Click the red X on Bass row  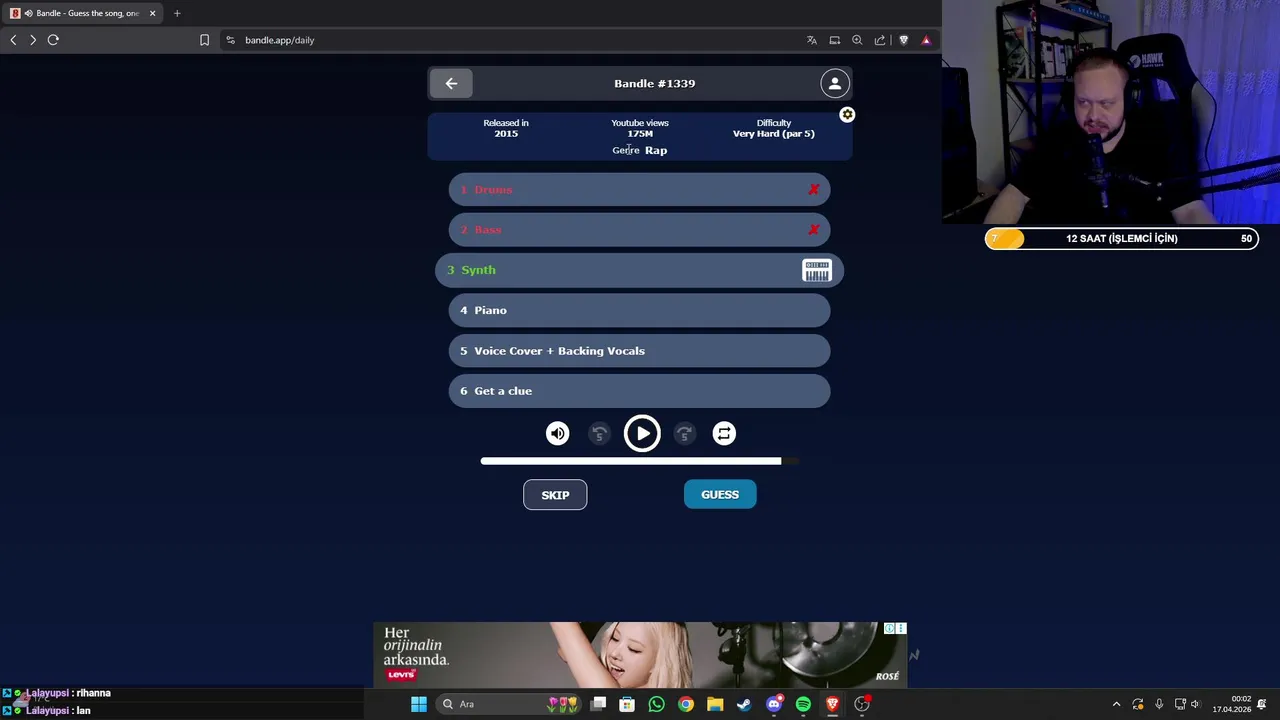[x=814, y=230]
